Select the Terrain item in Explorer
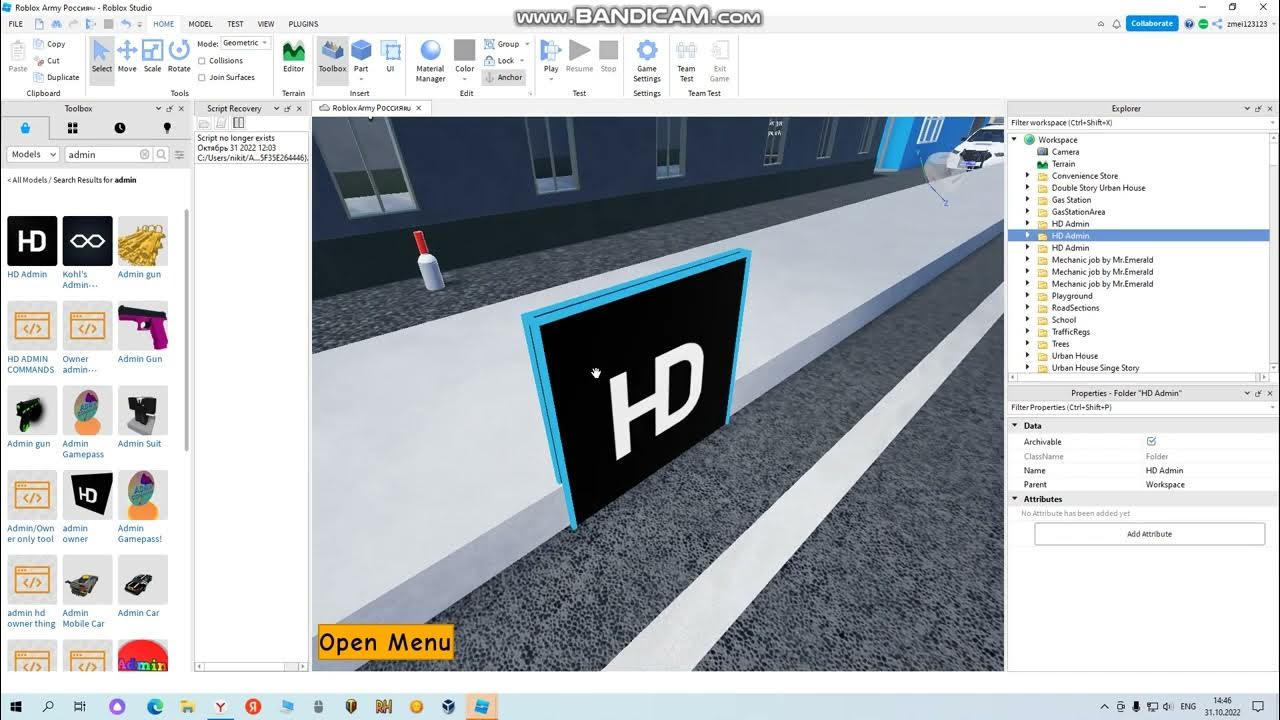This screenshot has height=720, width=1280. tap(1063, 164)
